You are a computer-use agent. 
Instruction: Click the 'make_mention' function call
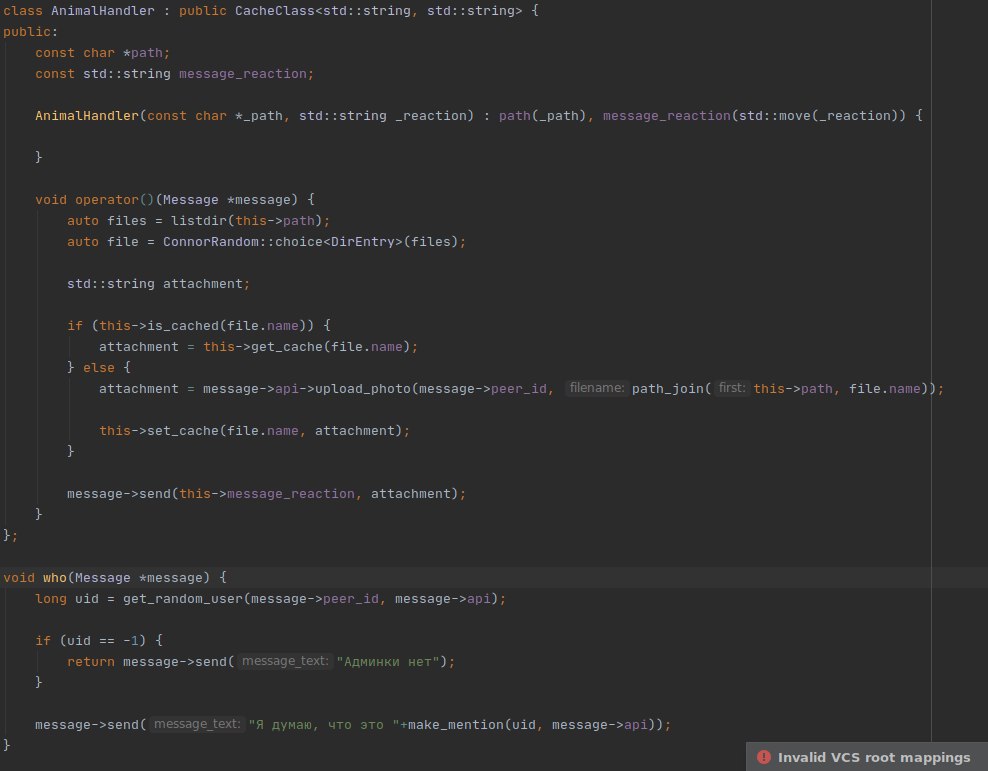pos(456,725)
